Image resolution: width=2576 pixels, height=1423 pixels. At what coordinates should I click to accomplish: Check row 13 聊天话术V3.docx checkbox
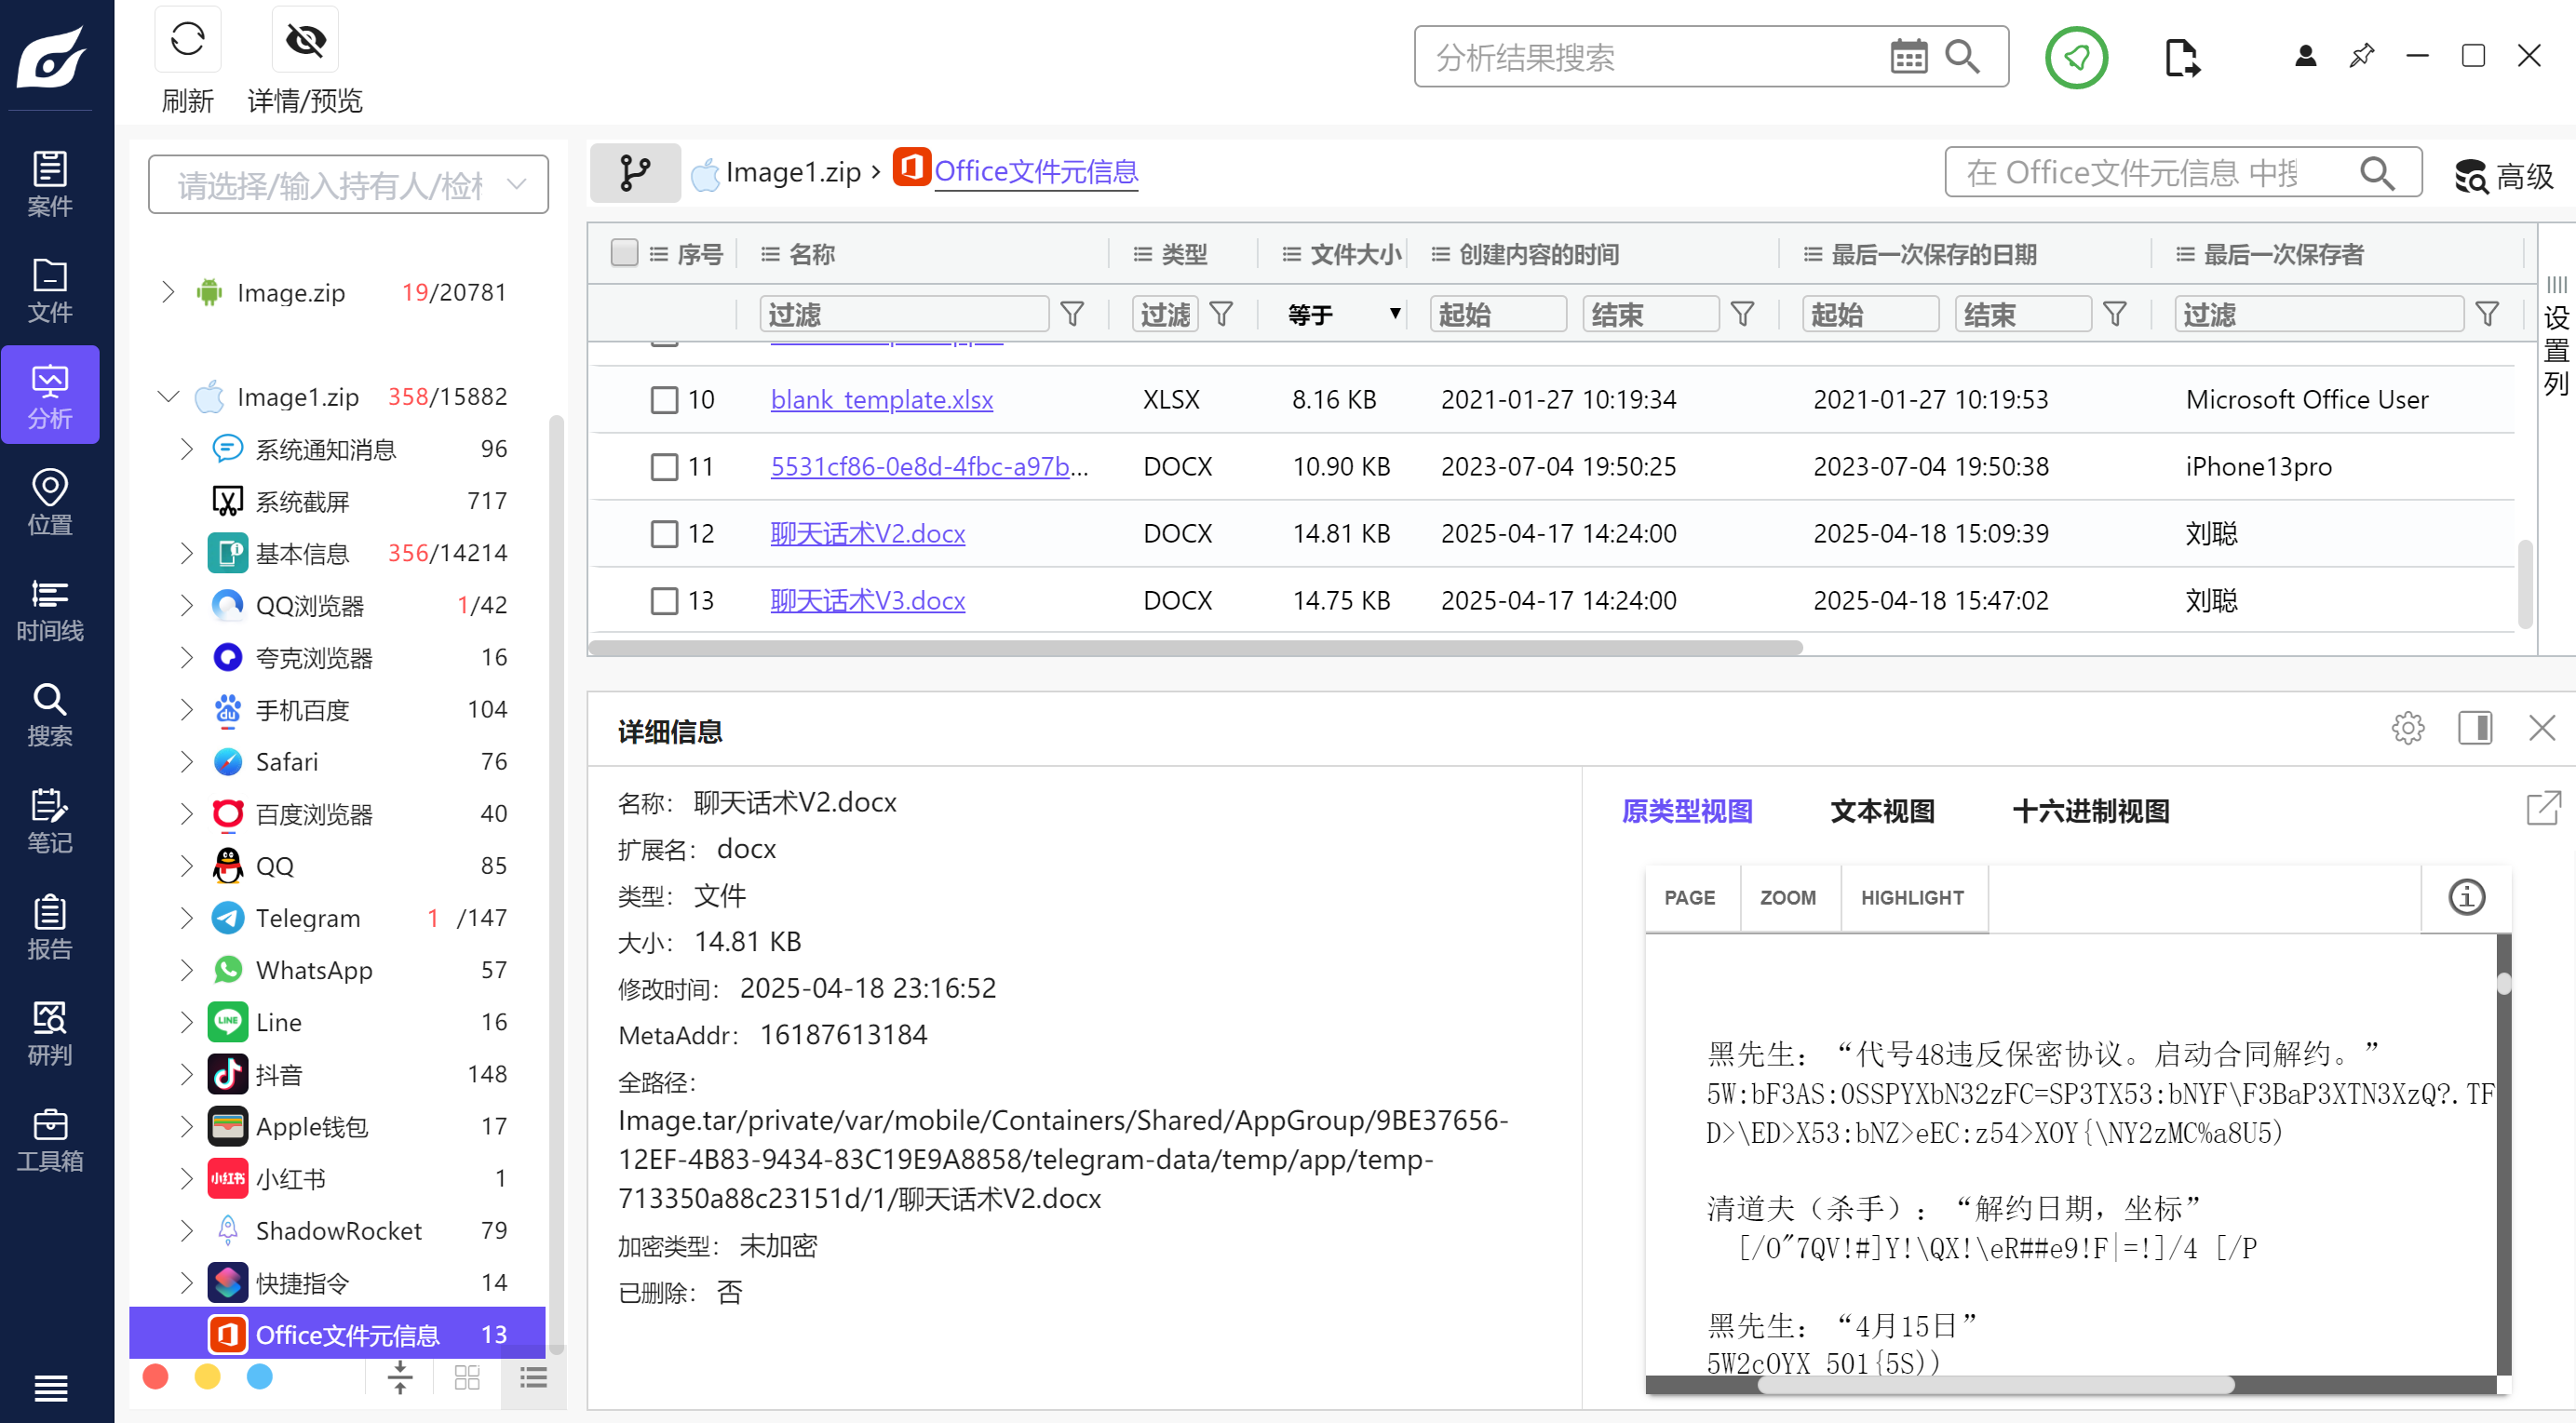coord(664,601)
